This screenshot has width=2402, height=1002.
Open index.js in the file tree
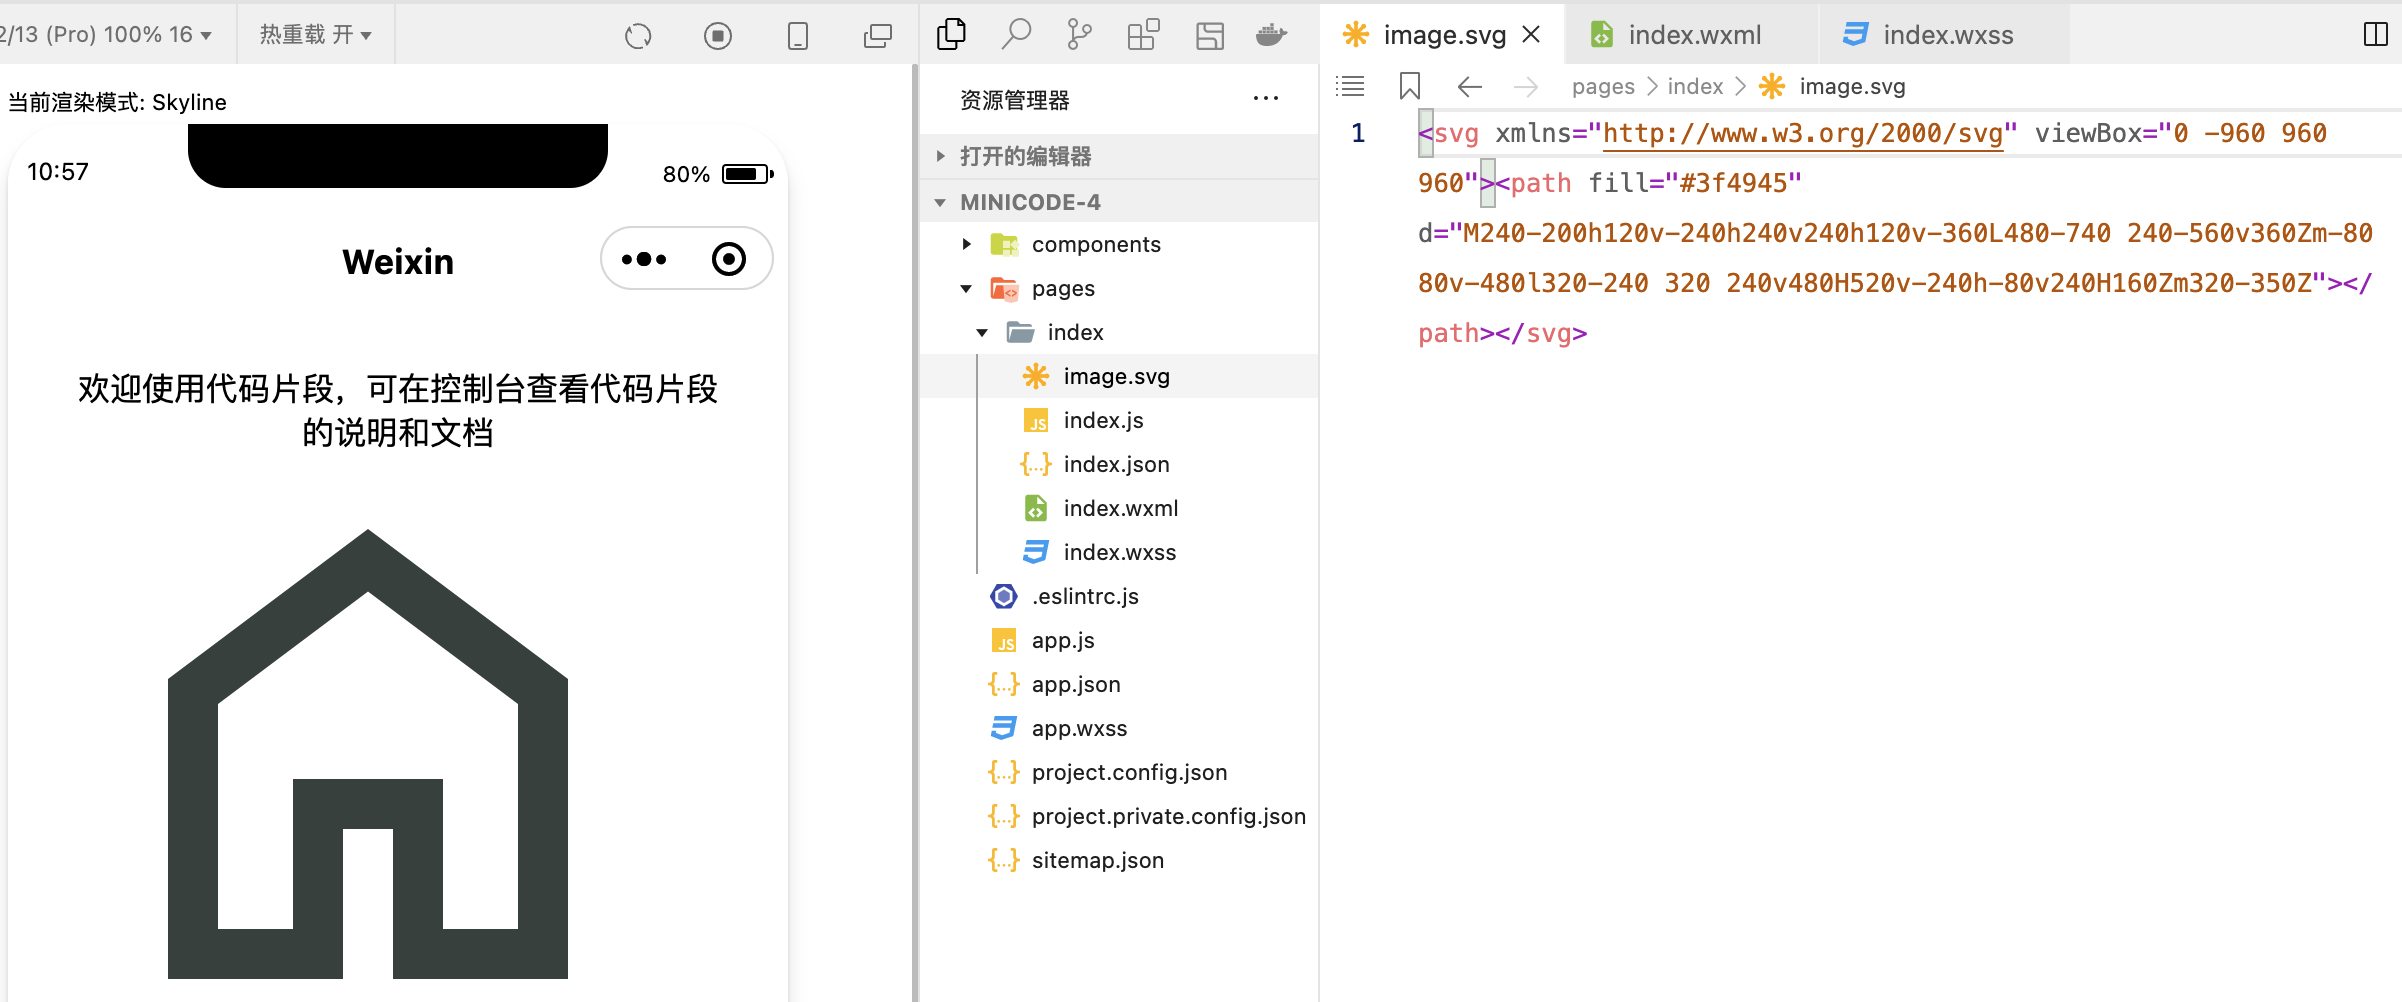(1118, 420)
